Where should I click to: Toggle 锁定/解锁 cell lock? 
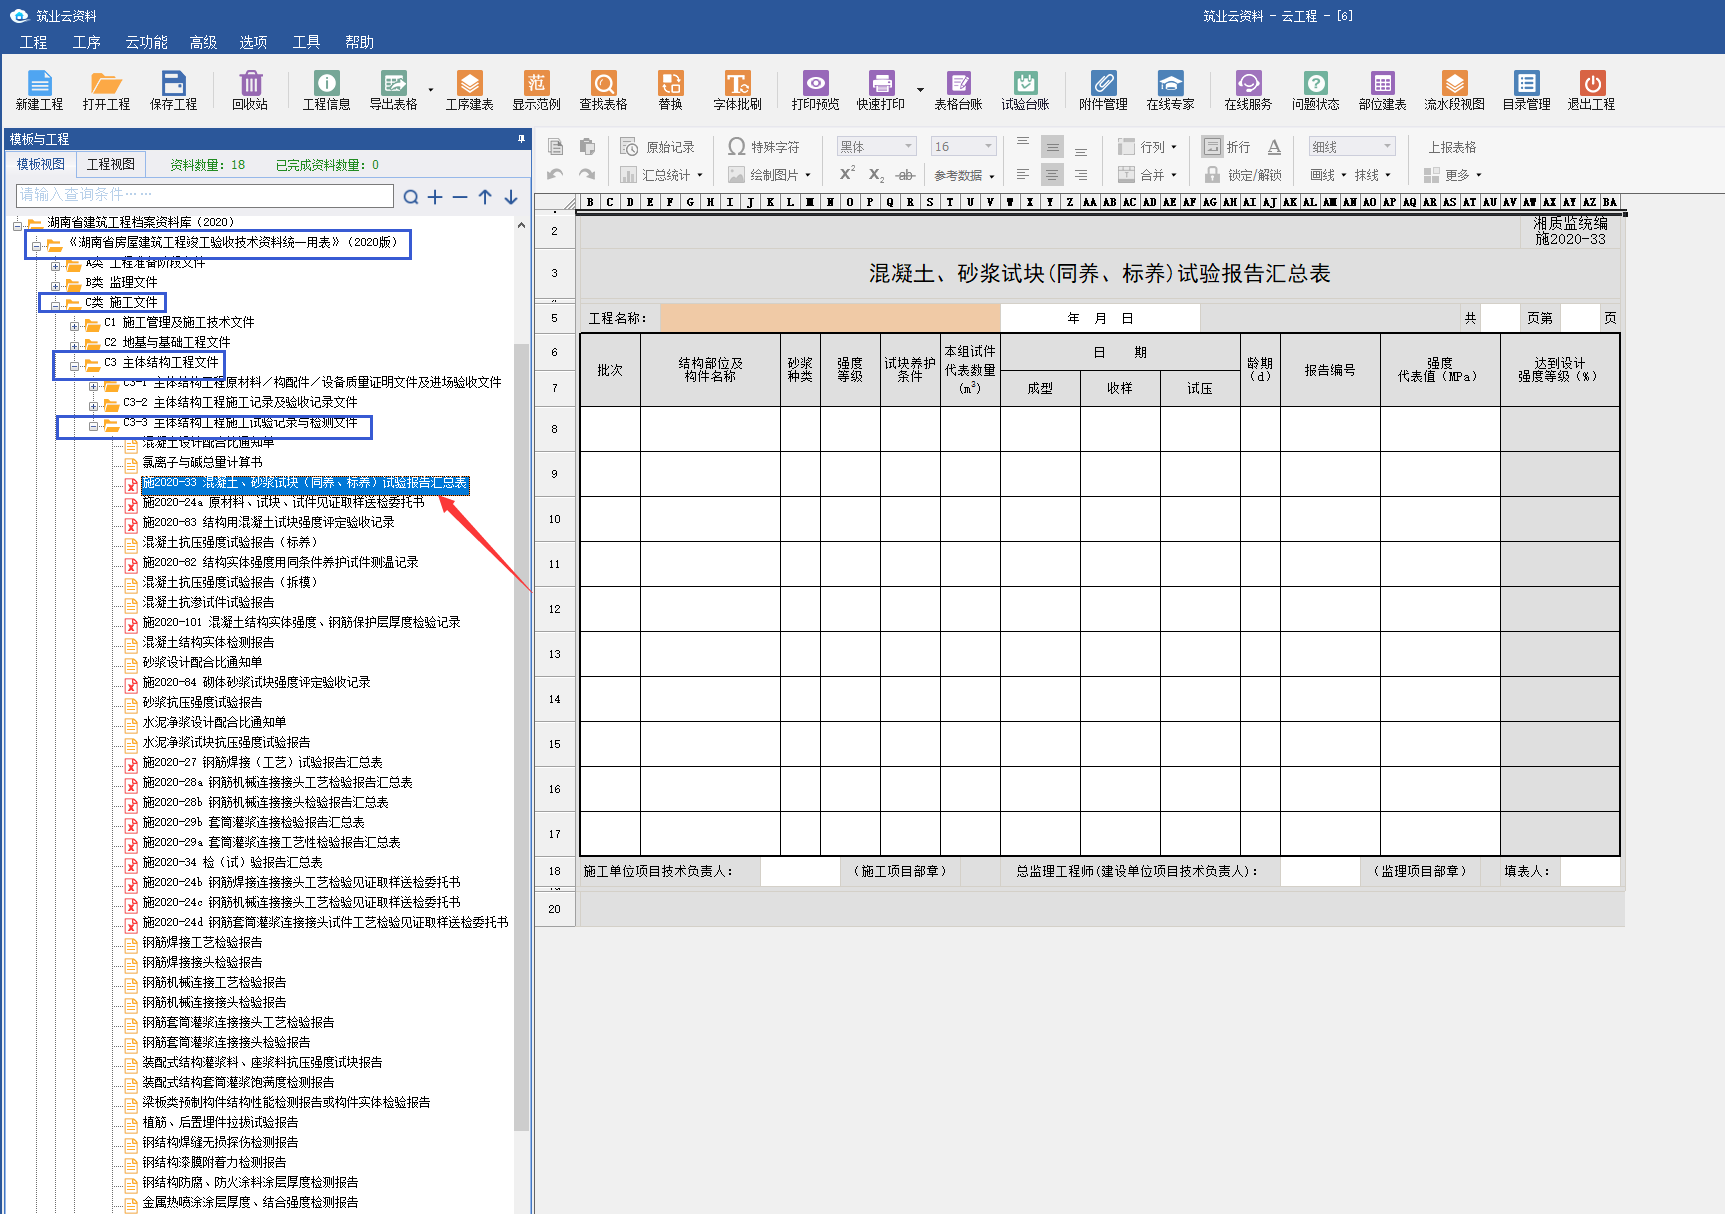click(1243, 174)
